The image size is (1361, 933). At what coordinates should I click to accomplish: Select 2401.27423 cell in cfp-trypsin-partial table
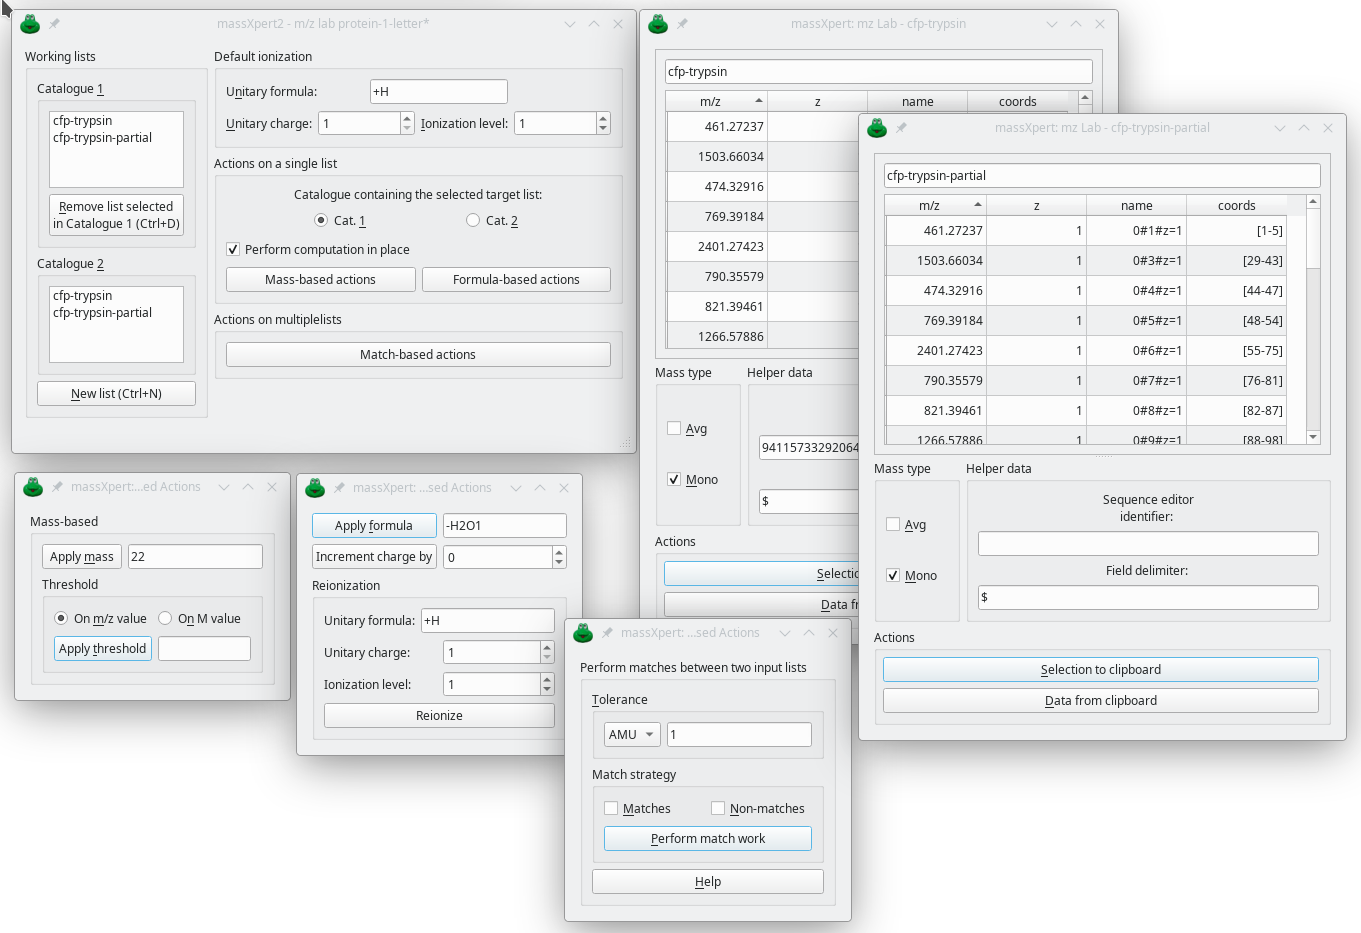tap(936, 350)
